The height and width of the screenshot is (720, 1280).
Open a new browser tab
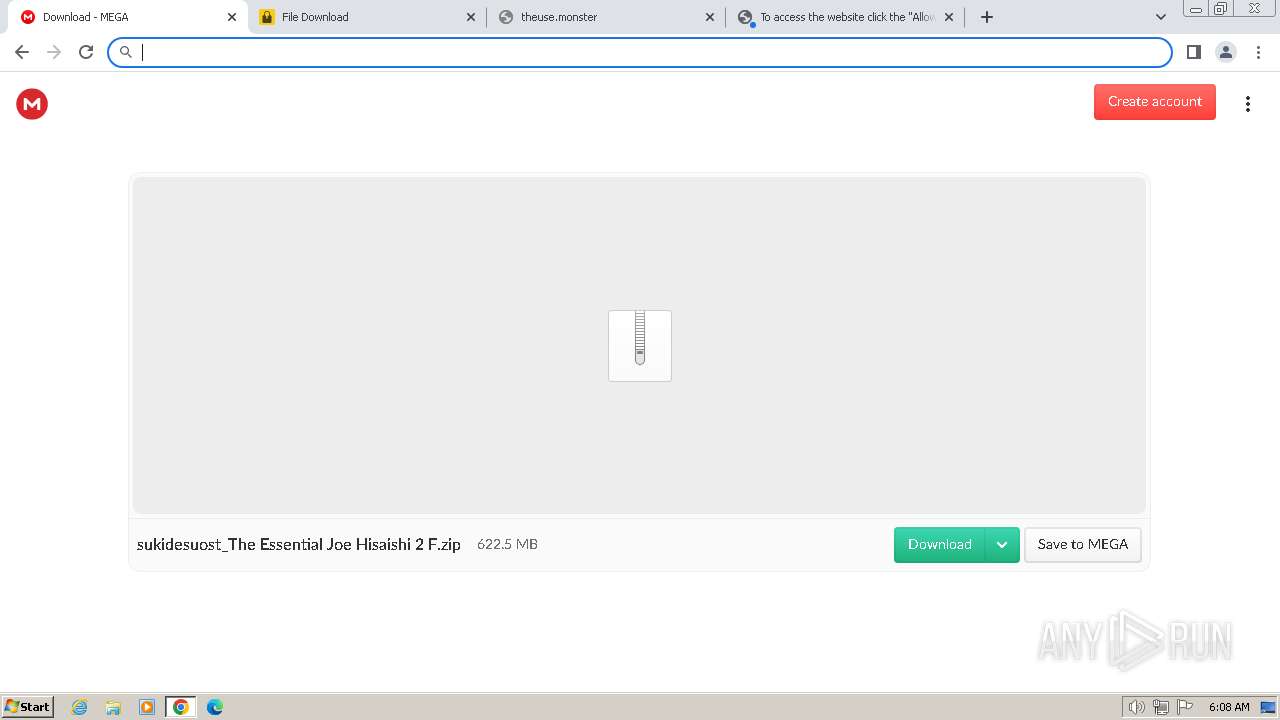coord(987,17)
